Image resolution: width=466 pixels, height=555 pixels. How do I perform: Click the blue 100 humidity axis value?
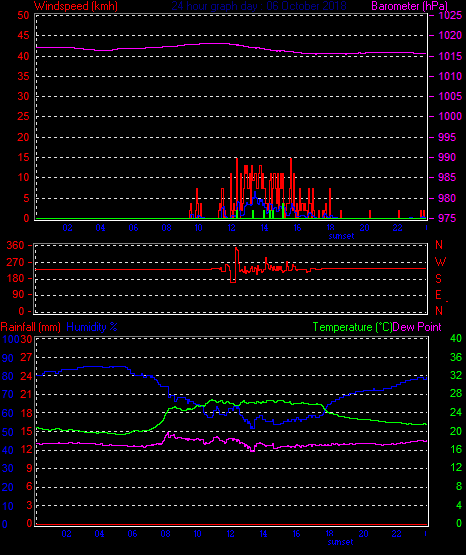tap(11, 340)
